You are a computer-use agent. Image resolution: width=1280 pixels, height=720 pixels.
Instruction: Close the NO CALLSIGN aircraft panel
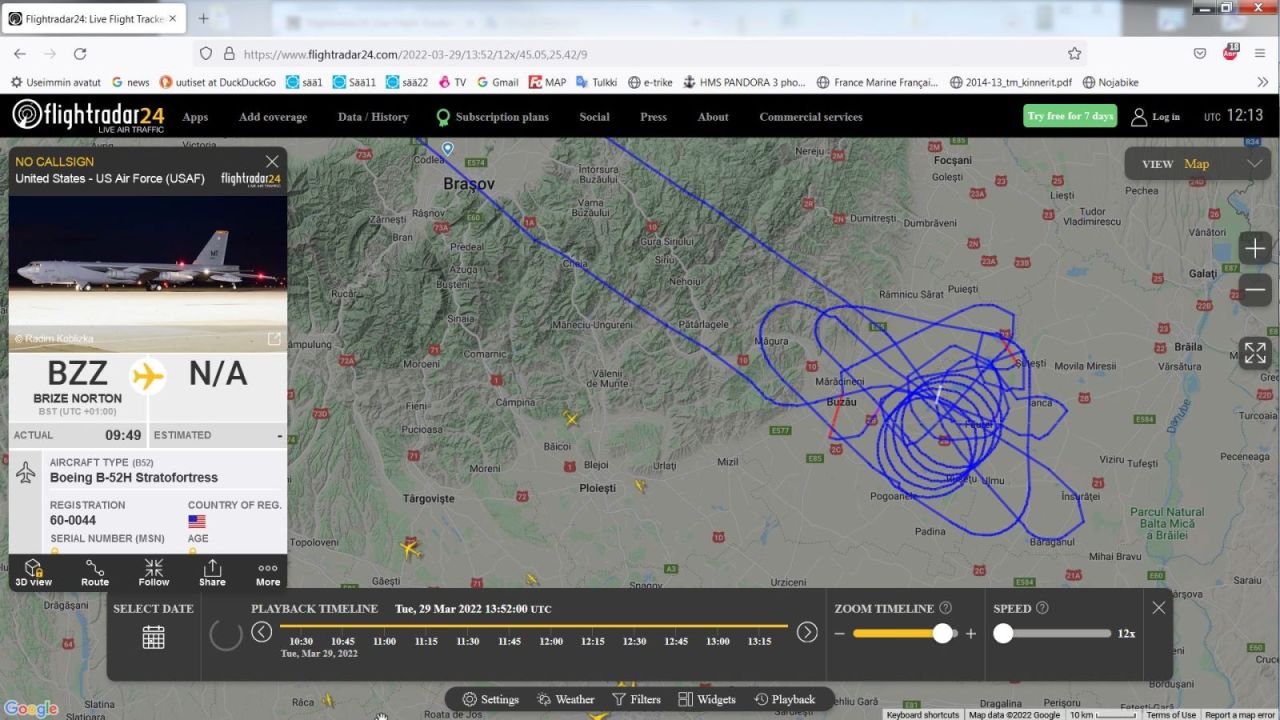272,161
